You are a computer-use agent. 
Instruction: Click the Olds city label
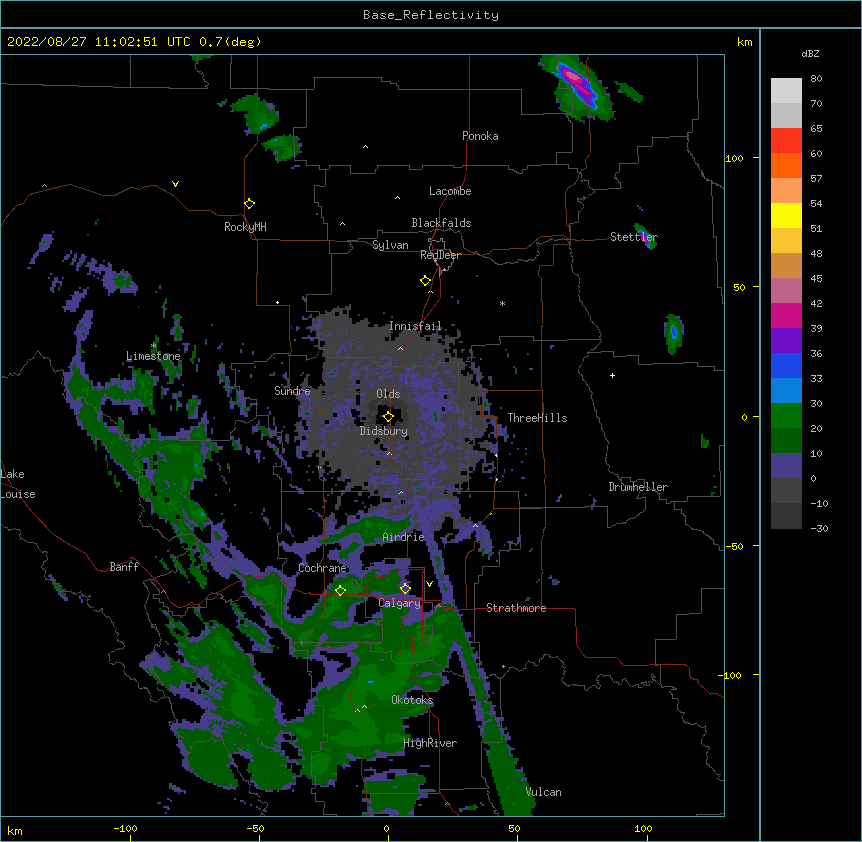388,394
